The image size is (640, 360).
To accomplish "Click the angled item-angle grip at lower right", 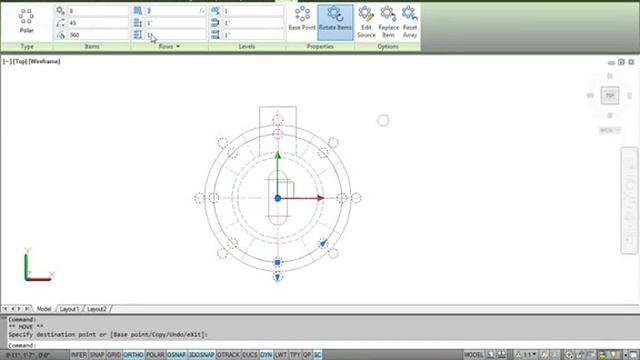I will (x=323, y=243).
